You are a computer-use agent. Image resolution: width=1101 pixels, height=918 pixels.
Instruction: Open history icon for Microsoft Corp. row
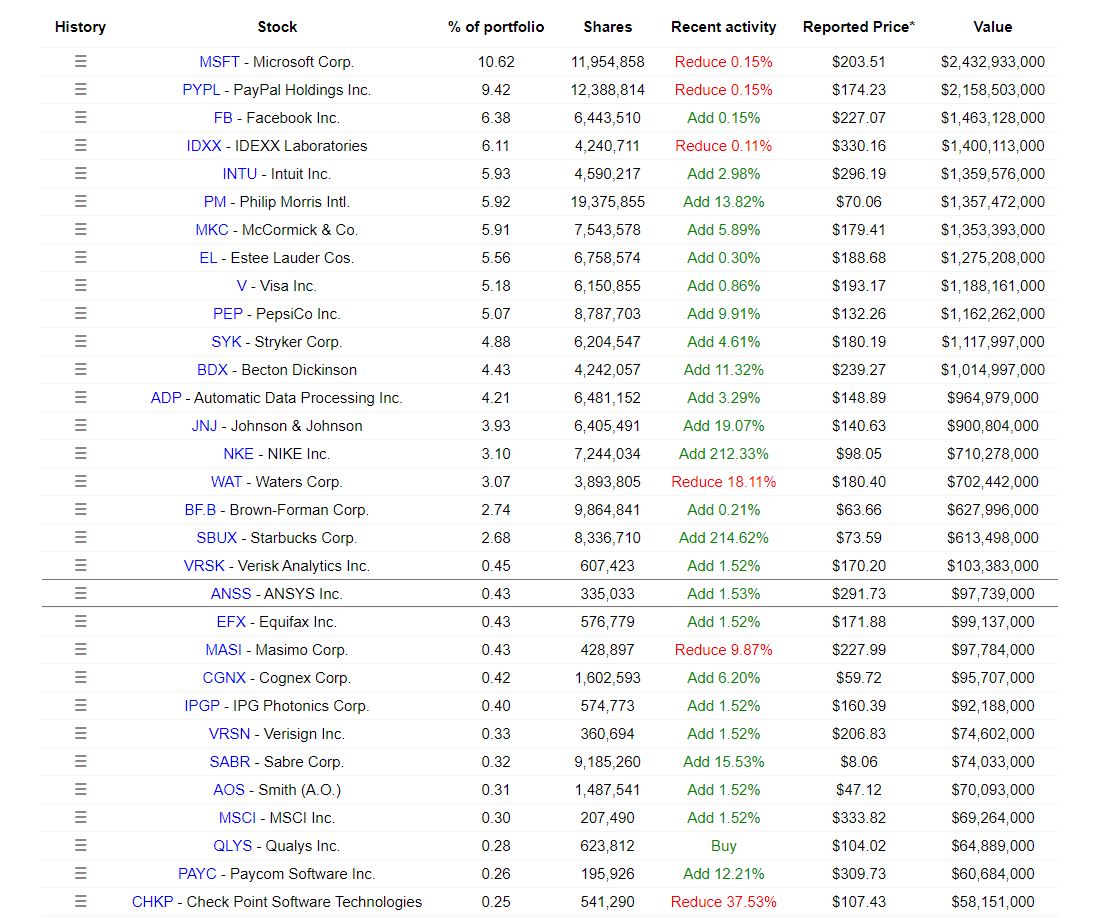coord(81,62)
